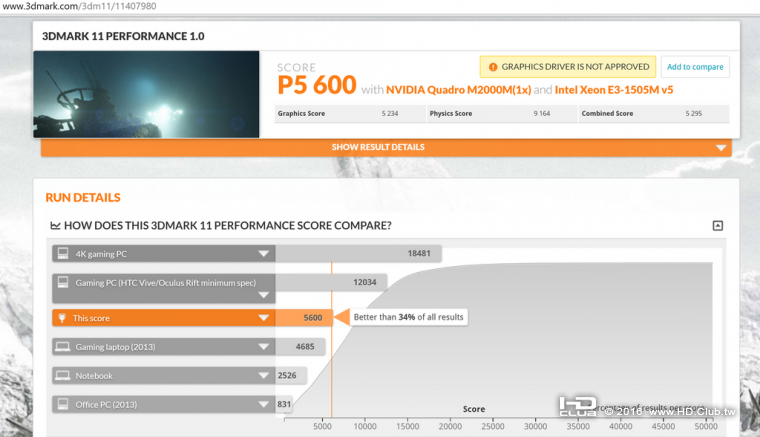760x437 pixels.
Task: Open the Gaming laptop (2013) dropdown arrow
Action: (263, 347)
